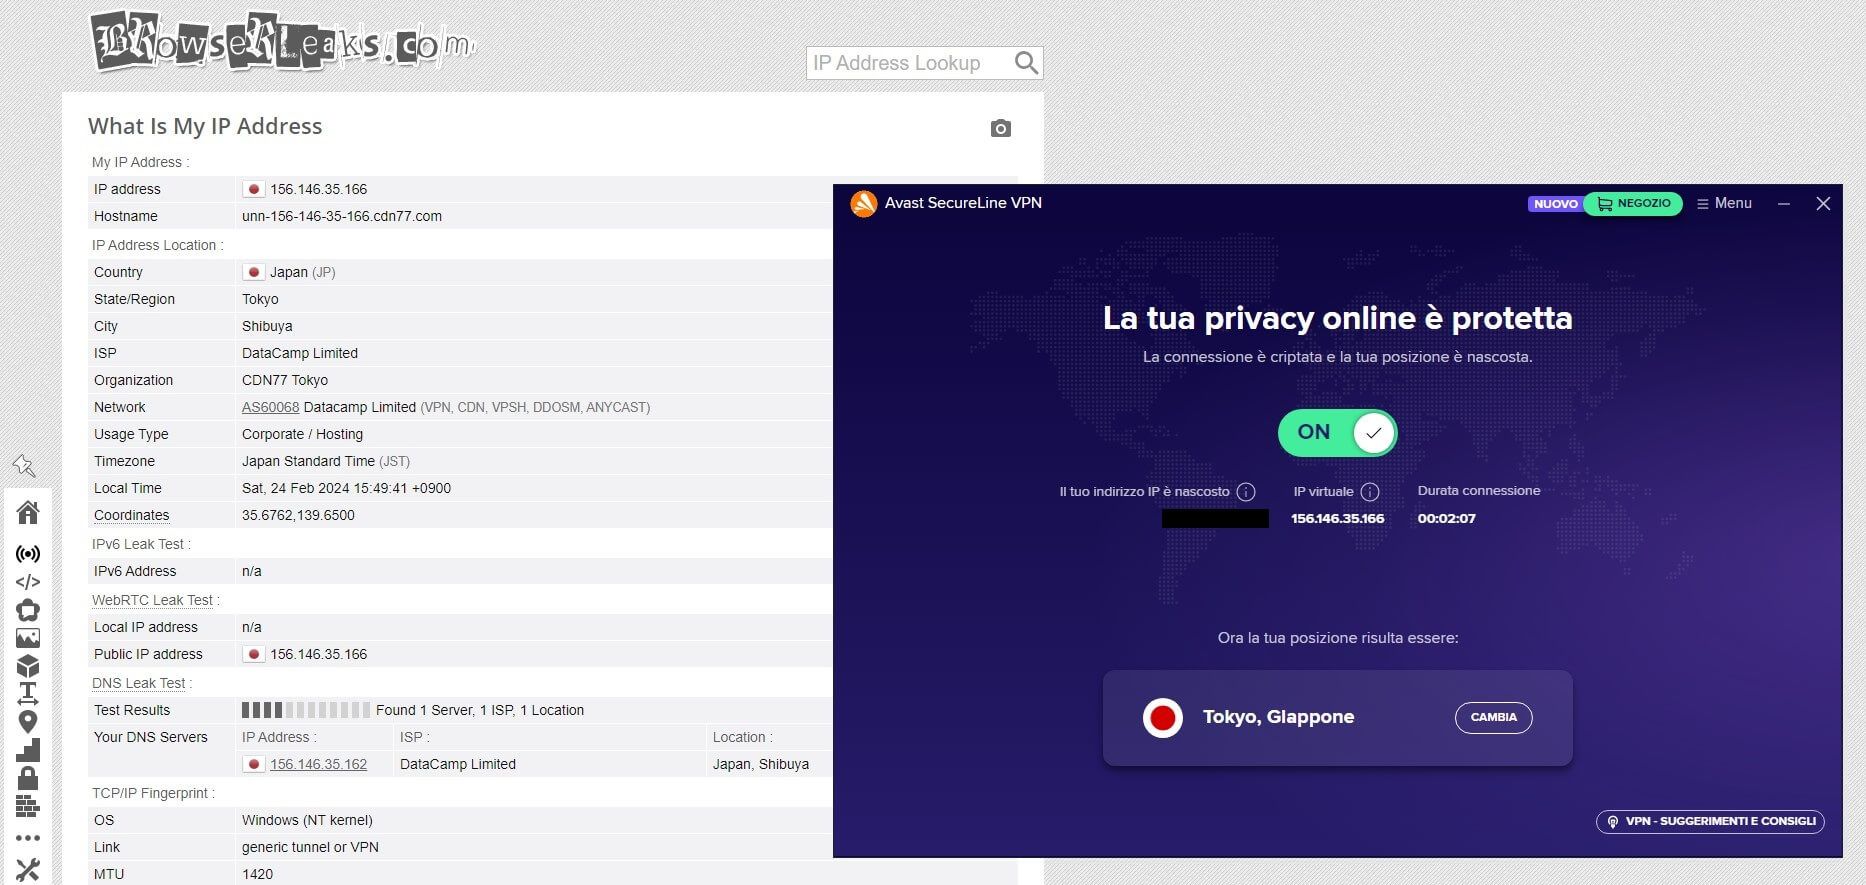Image resolution: width=1866 pixels, height=885 pixels.
Task: Click the NUOVO badge
Action: (x=1555, y=204)
